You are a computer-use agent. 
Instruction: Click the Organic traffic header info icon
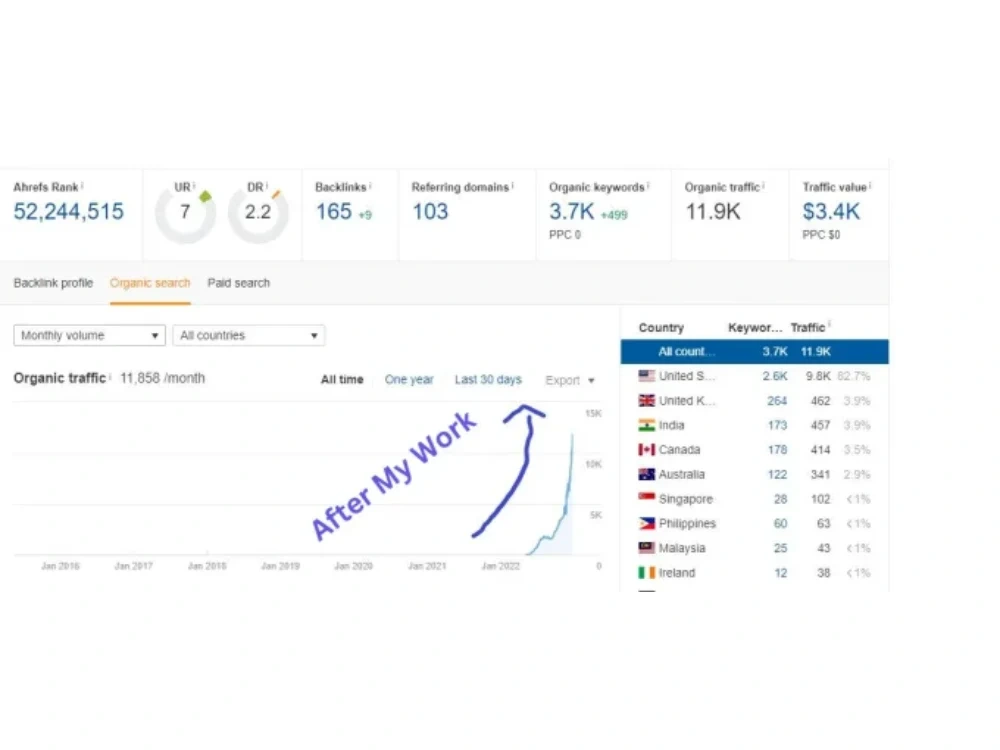click(764, 185)
